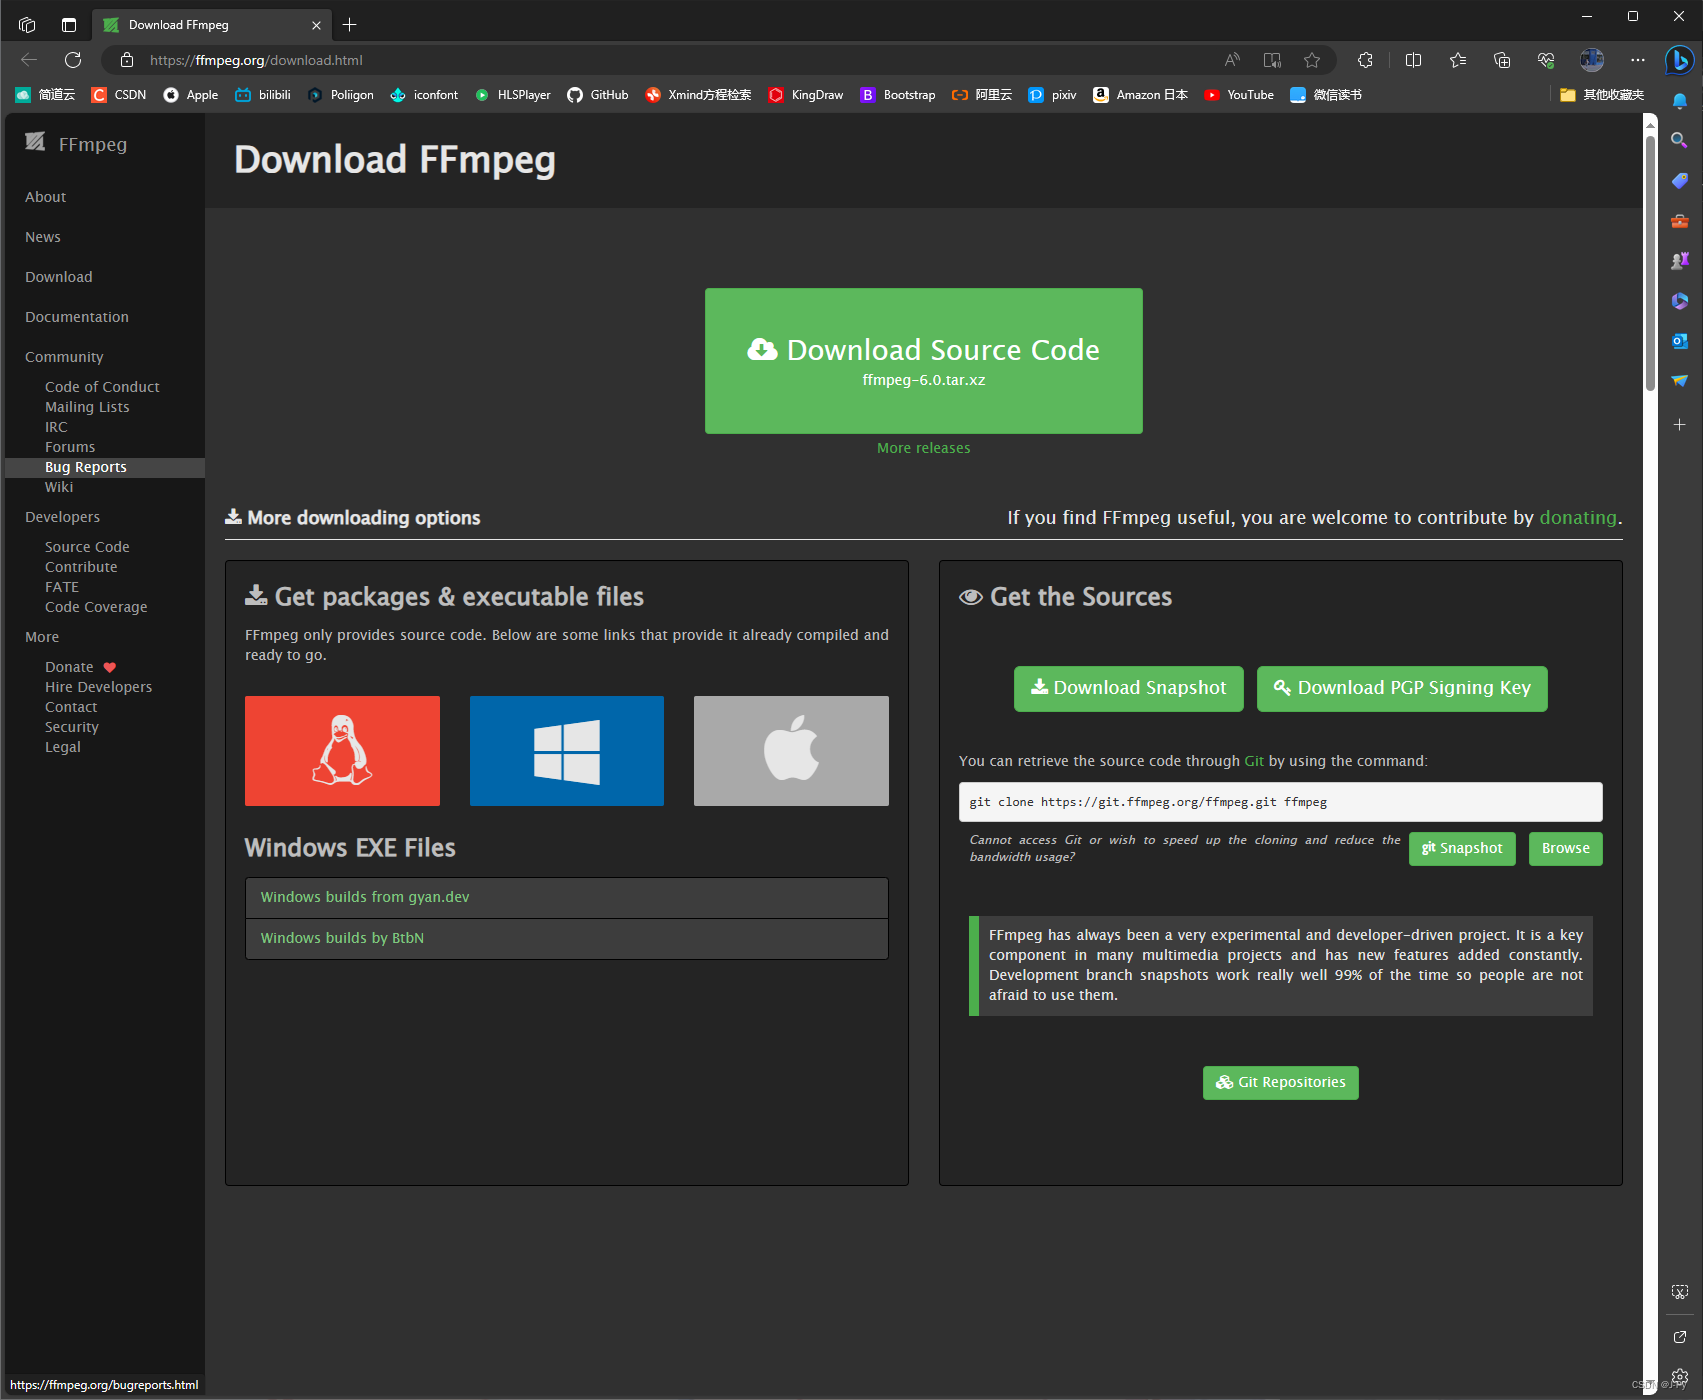Open the Bootstrap bookmark
Image resolution: width=1703 pixels, height=1400 pixels.
(x=898, y=95)
